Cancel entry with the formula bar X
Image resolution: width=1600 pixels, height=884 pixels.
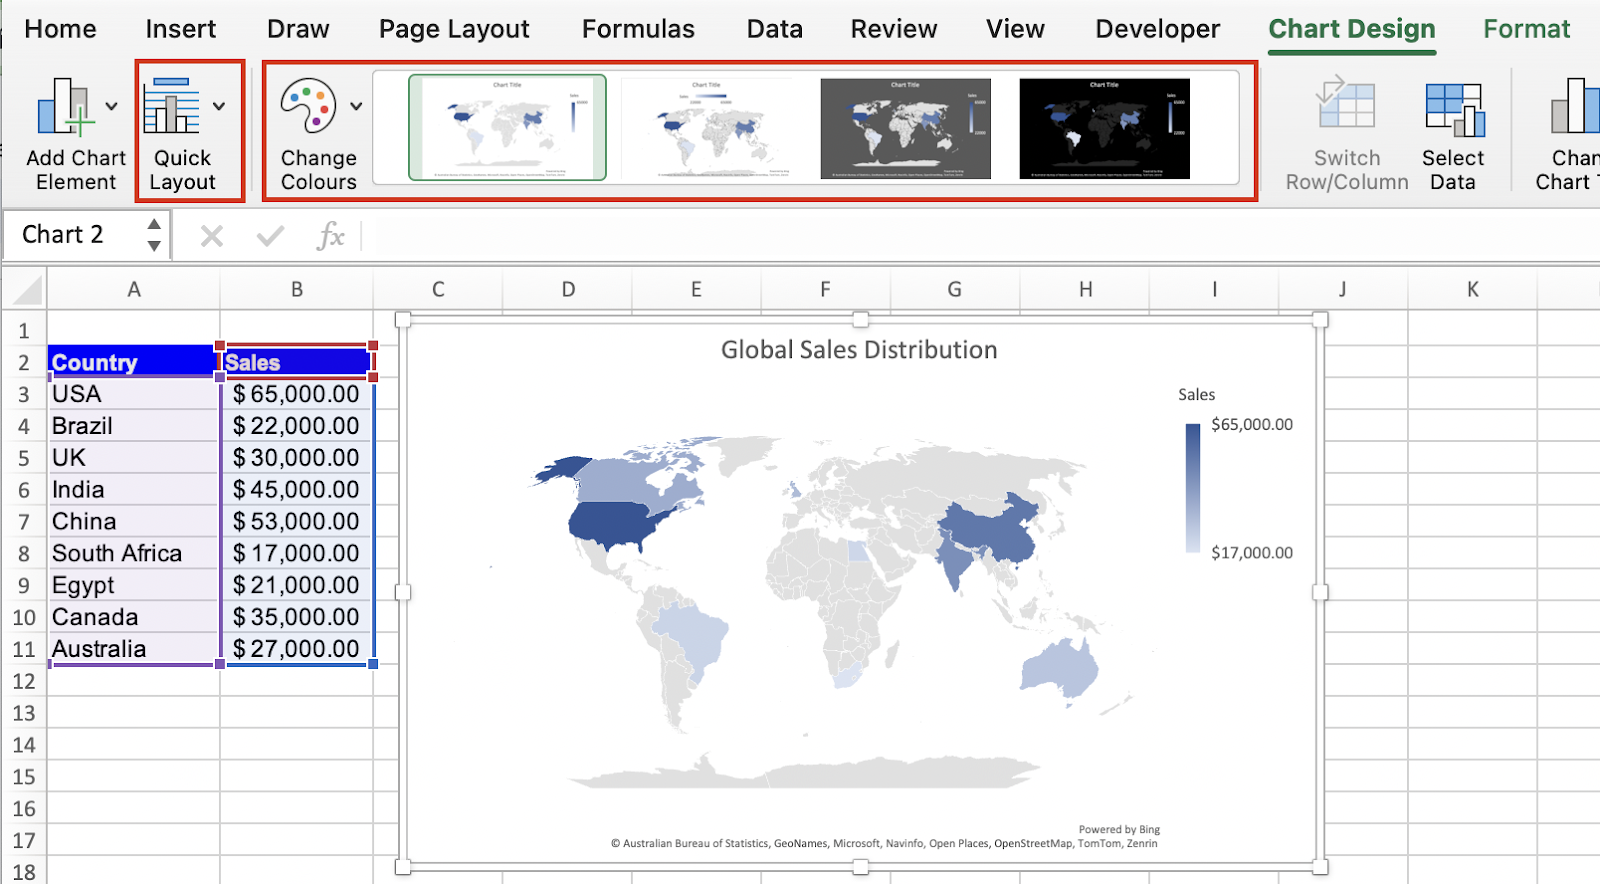tap(211, 236)
